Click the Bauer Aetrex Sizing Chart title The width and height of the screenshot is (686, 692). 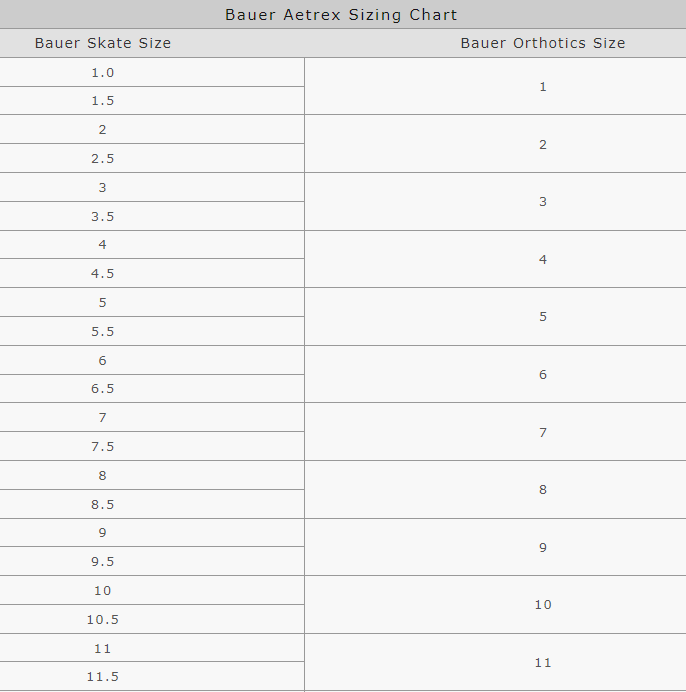[x=341, y=14]
